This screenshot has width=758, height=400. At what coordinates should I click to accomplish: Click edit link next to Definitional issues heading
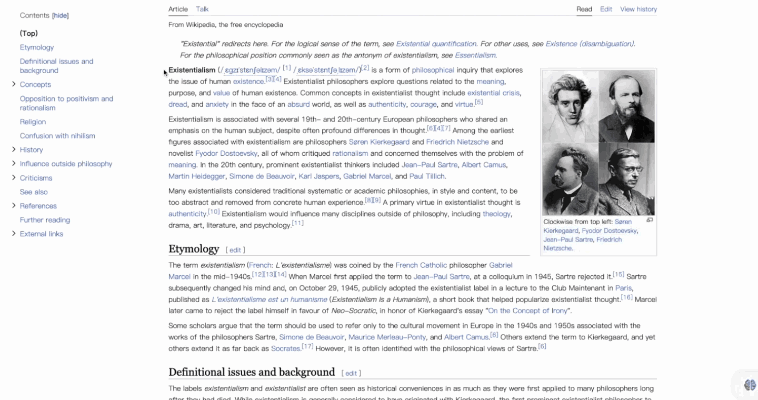click(351, 373)
